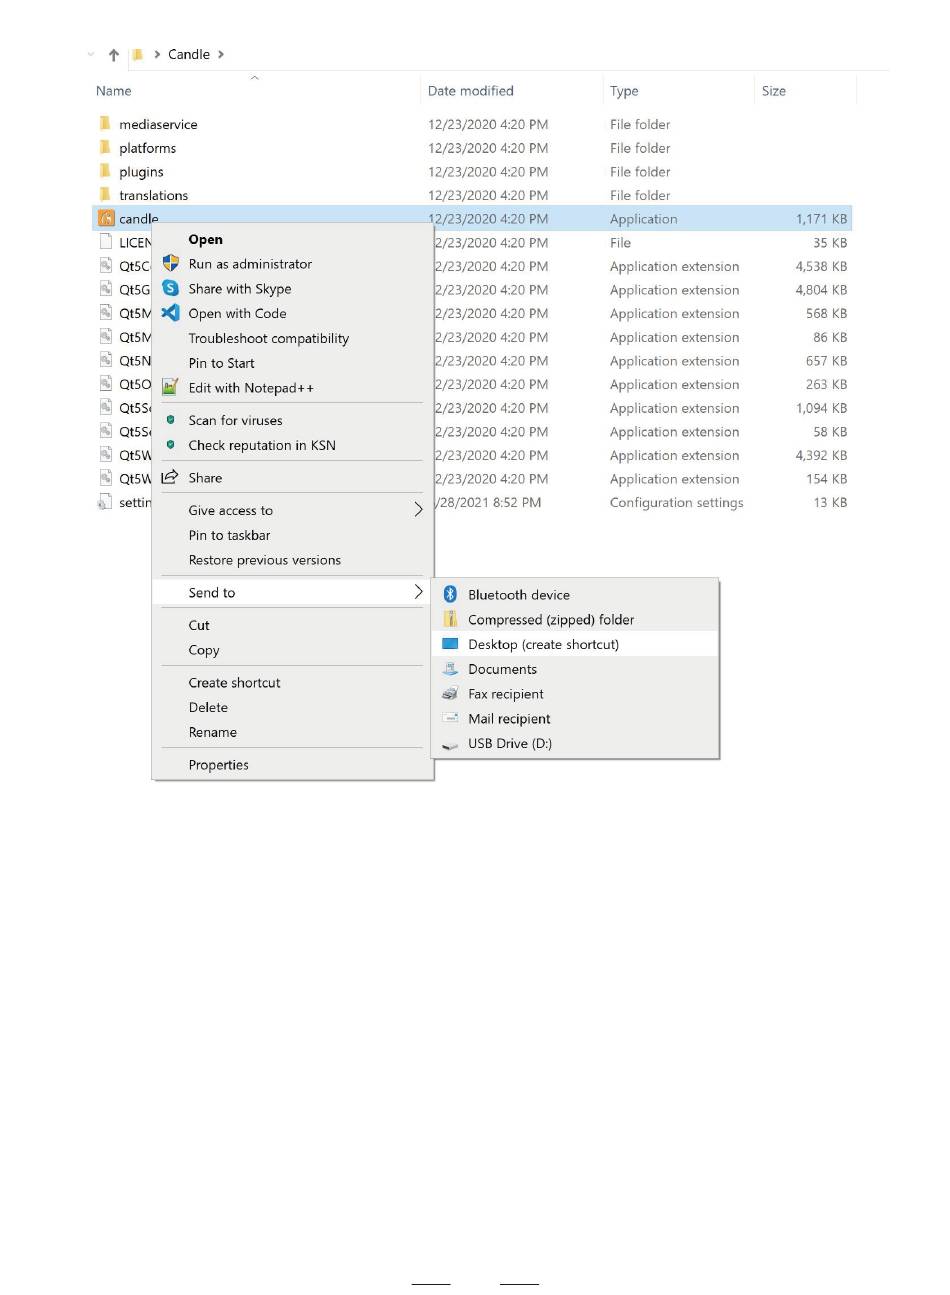Select the plugins folder name
The height and width of the screenshot is (1295, 950).
click(141, 172)
